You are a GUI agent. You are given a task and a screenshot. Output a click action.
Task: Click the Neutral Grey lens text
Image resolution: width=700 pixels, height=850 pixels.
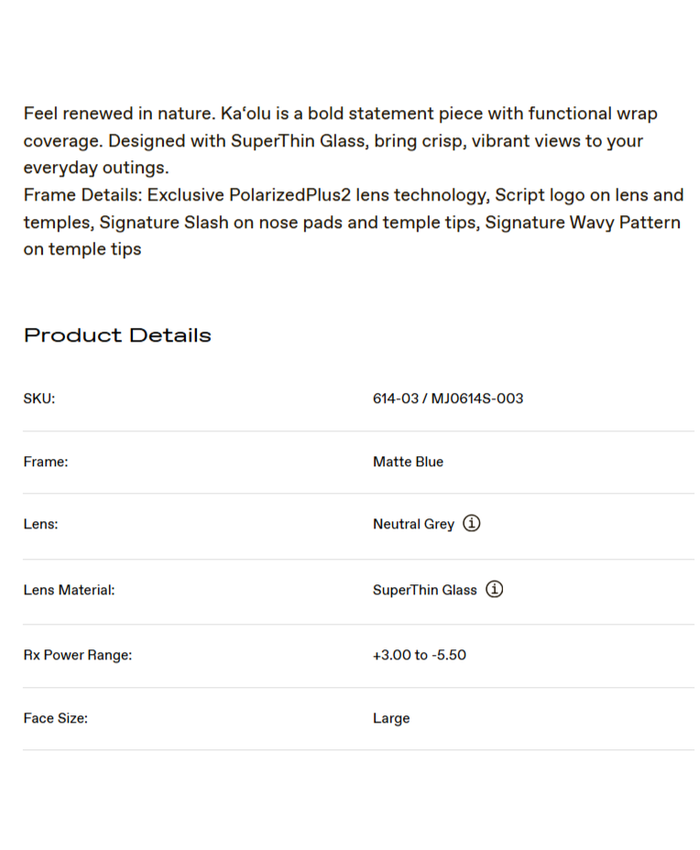pyautogui.click(x=413, y=525)
